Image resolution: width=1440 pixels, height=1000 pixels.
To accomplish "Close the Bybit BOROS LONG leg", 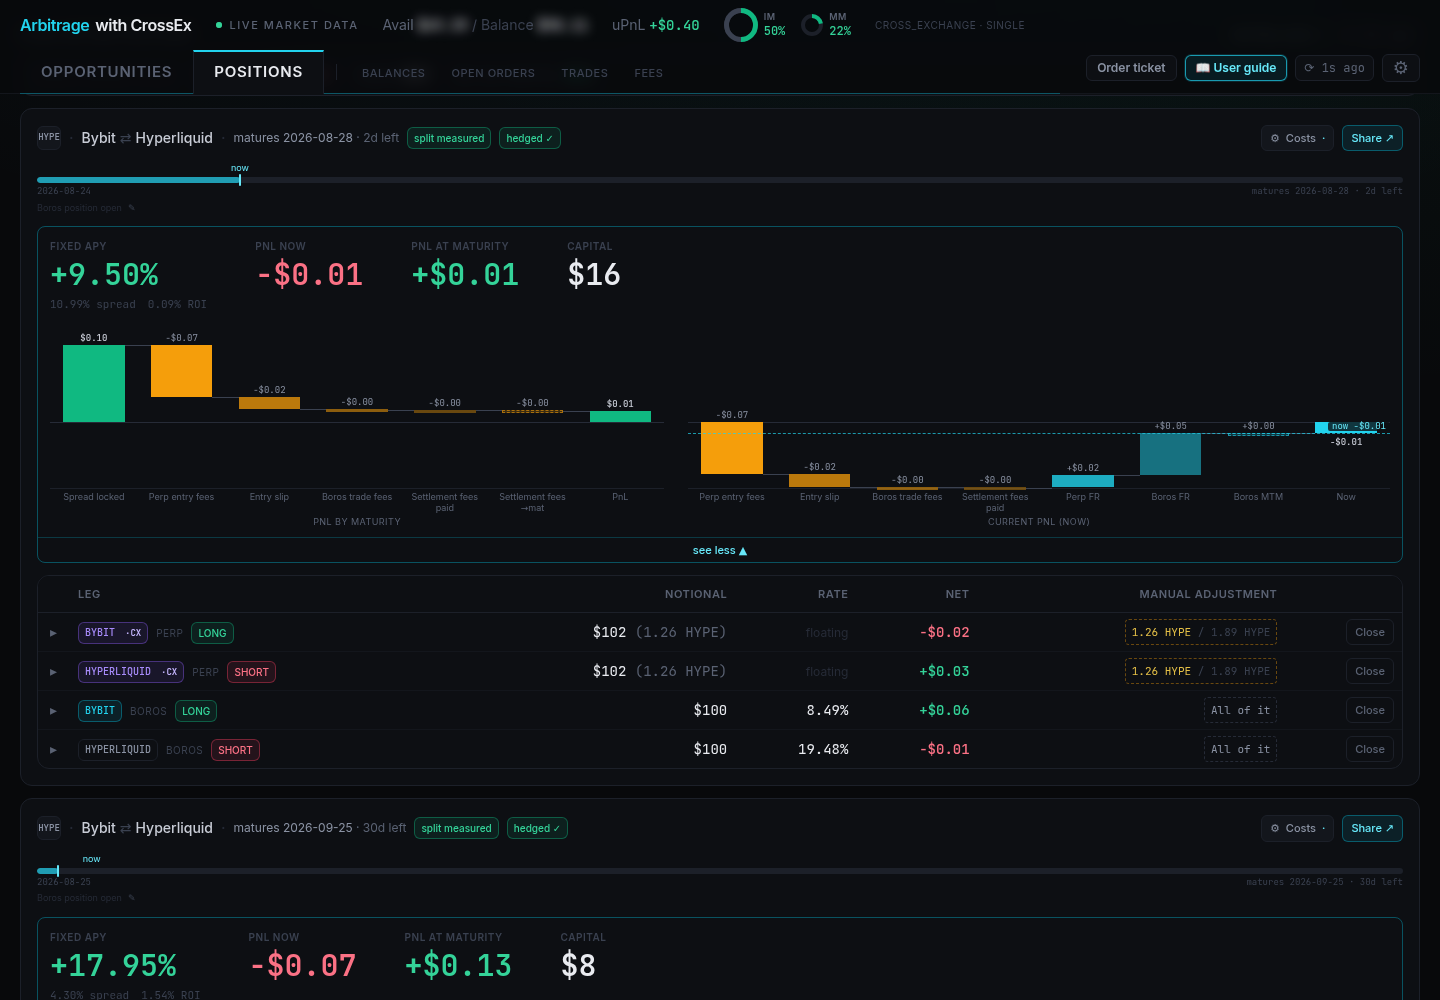I will coord(1370,710).
